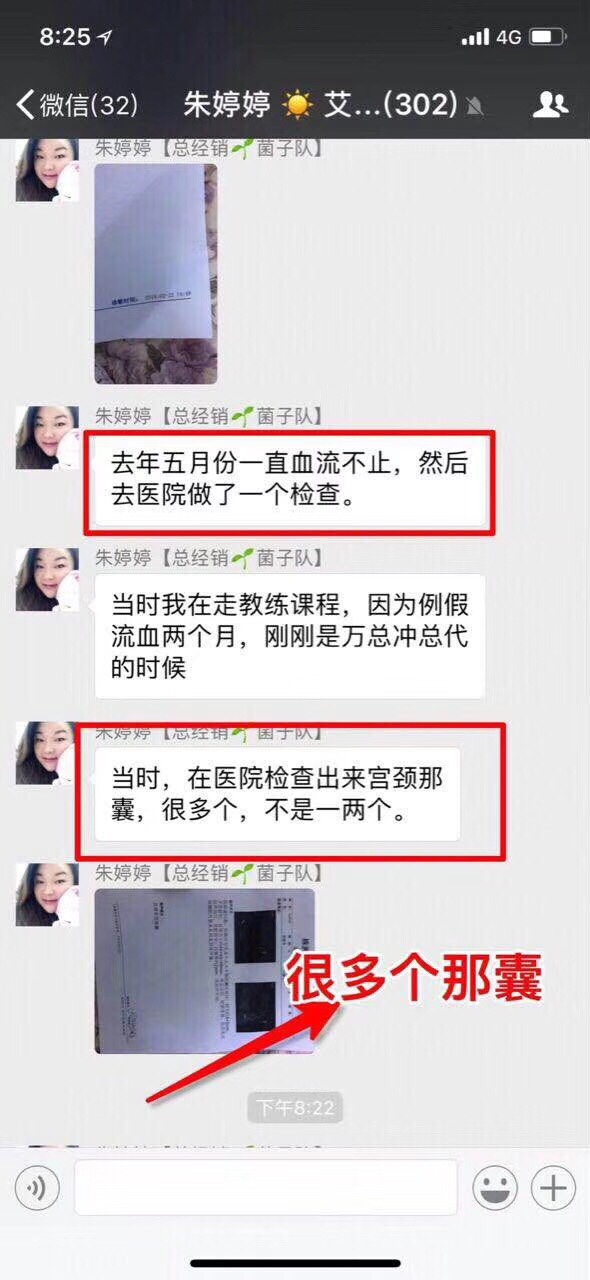Viewport: 590px width, 1280px height.
Task: Select the 当时我在走教练课程 message bubble
Action: coord(290,636)
